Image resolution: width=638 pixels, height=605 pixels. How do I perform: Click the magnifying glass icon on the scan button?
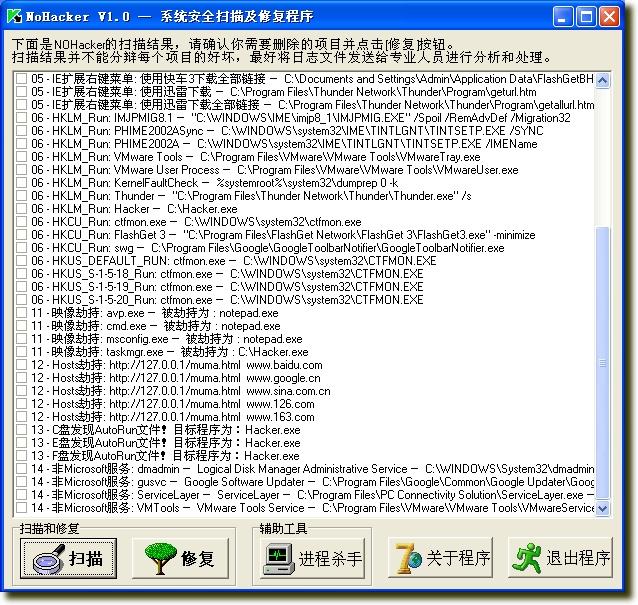[x=49, y=560]
